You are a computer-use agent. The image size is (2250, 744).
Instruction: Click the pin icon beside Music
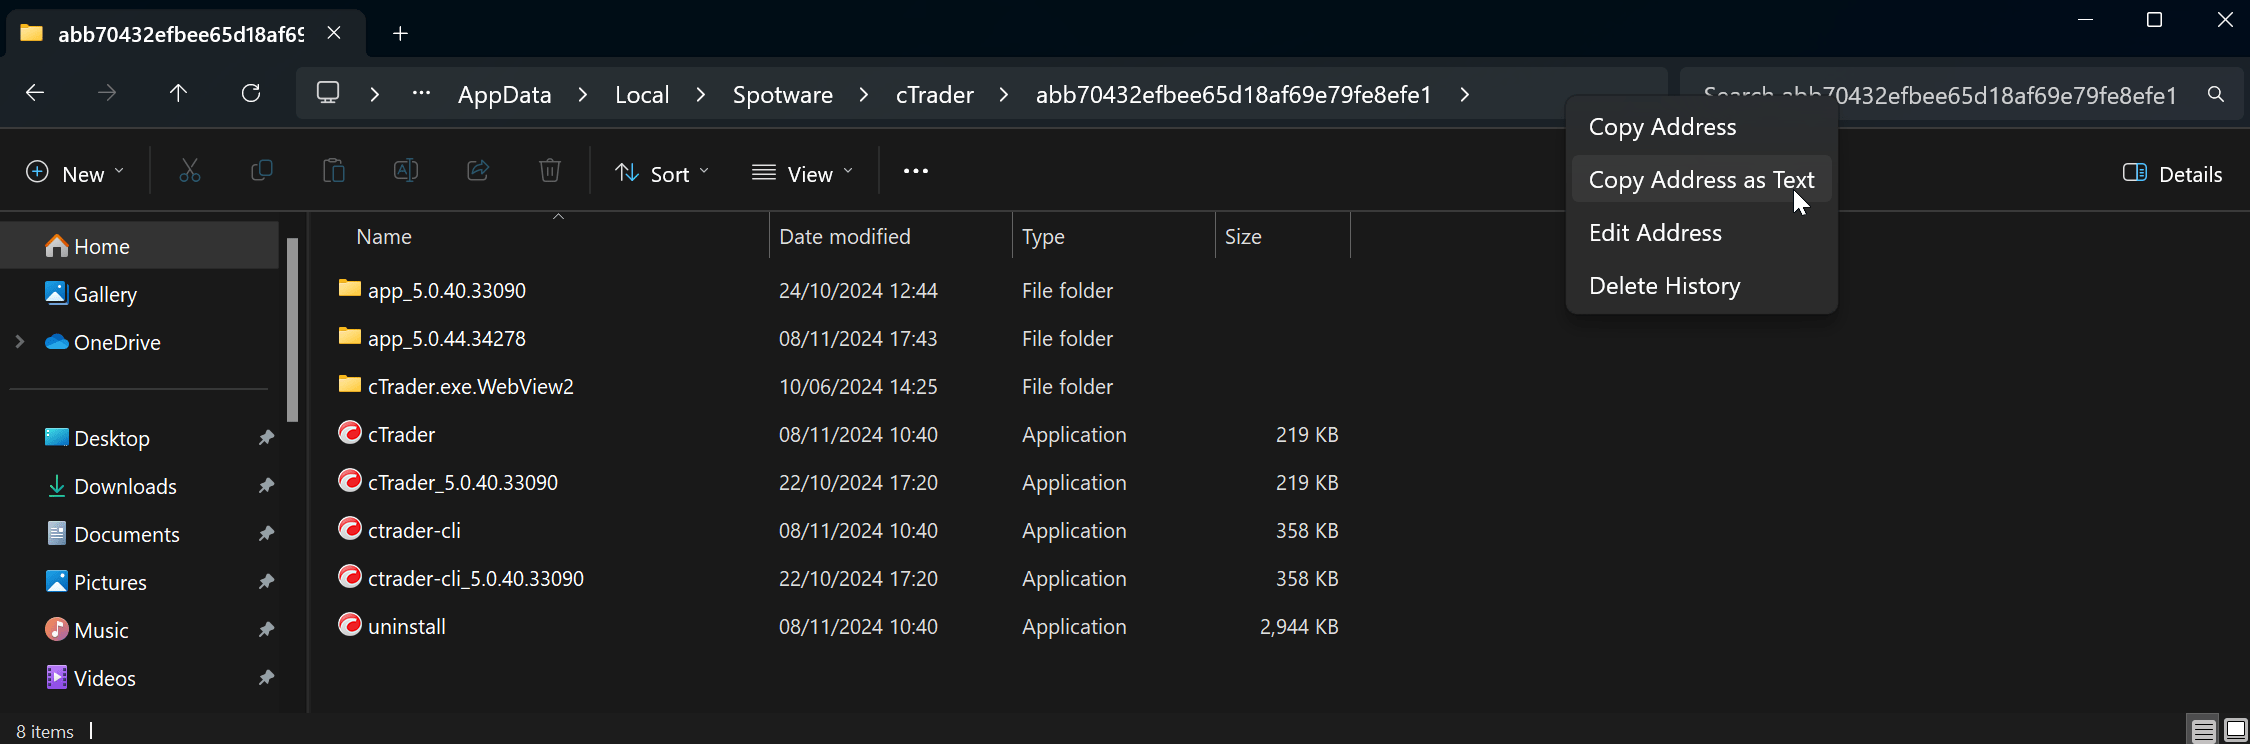tap(266, 630)
